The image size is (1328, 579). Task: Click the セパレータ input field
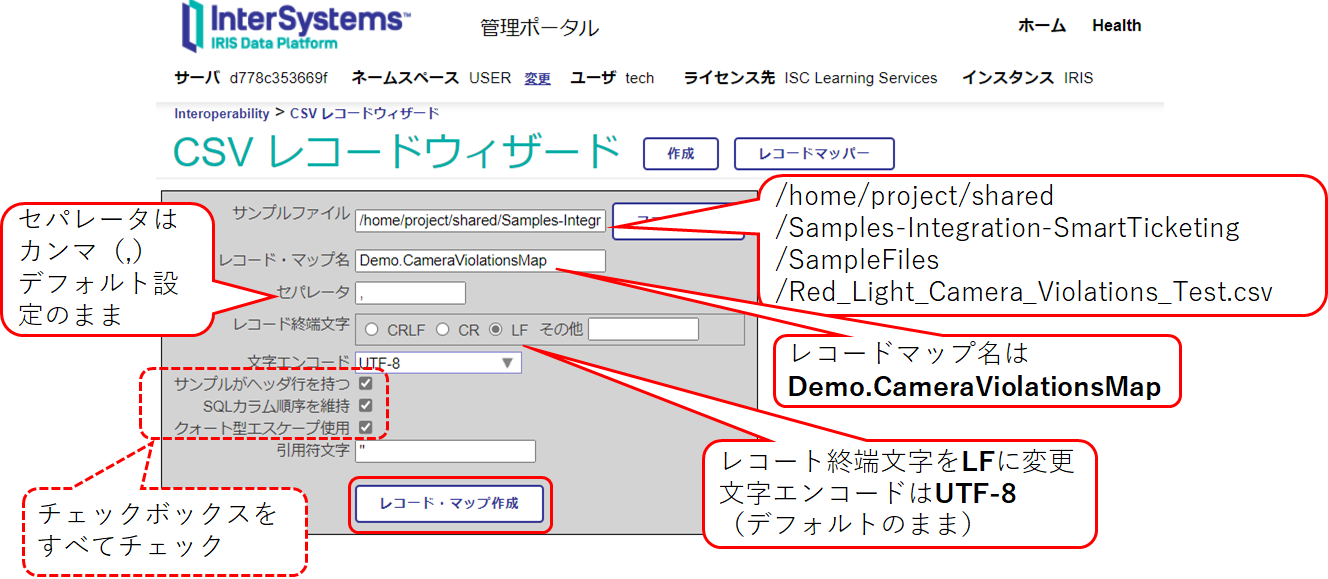(410, 293)
